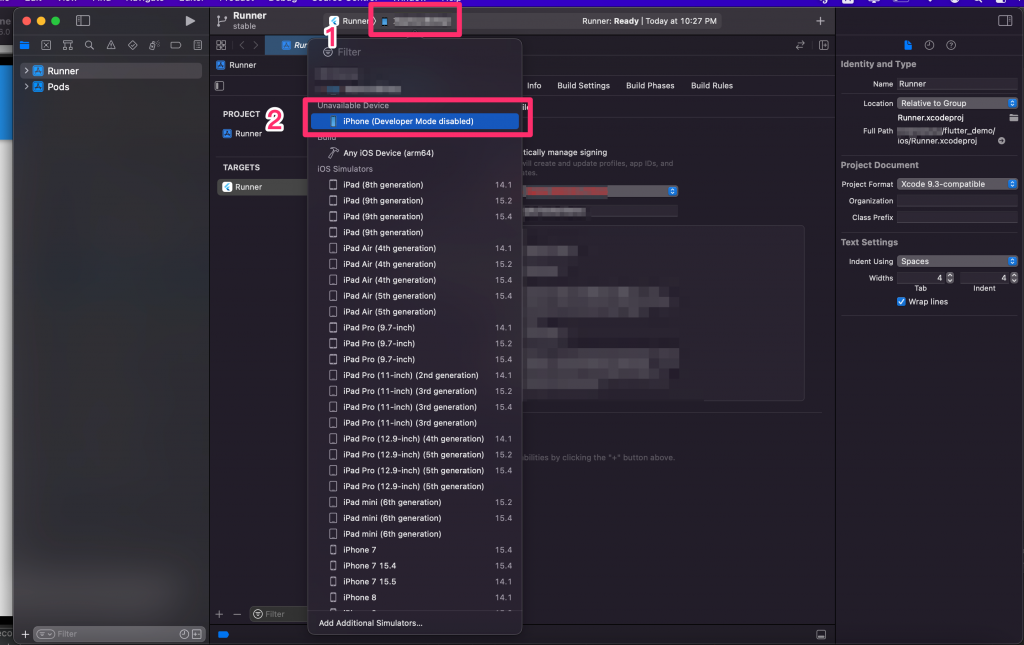
Task: Toggle the debug area at bottom right
Action: tap(821, 635)
